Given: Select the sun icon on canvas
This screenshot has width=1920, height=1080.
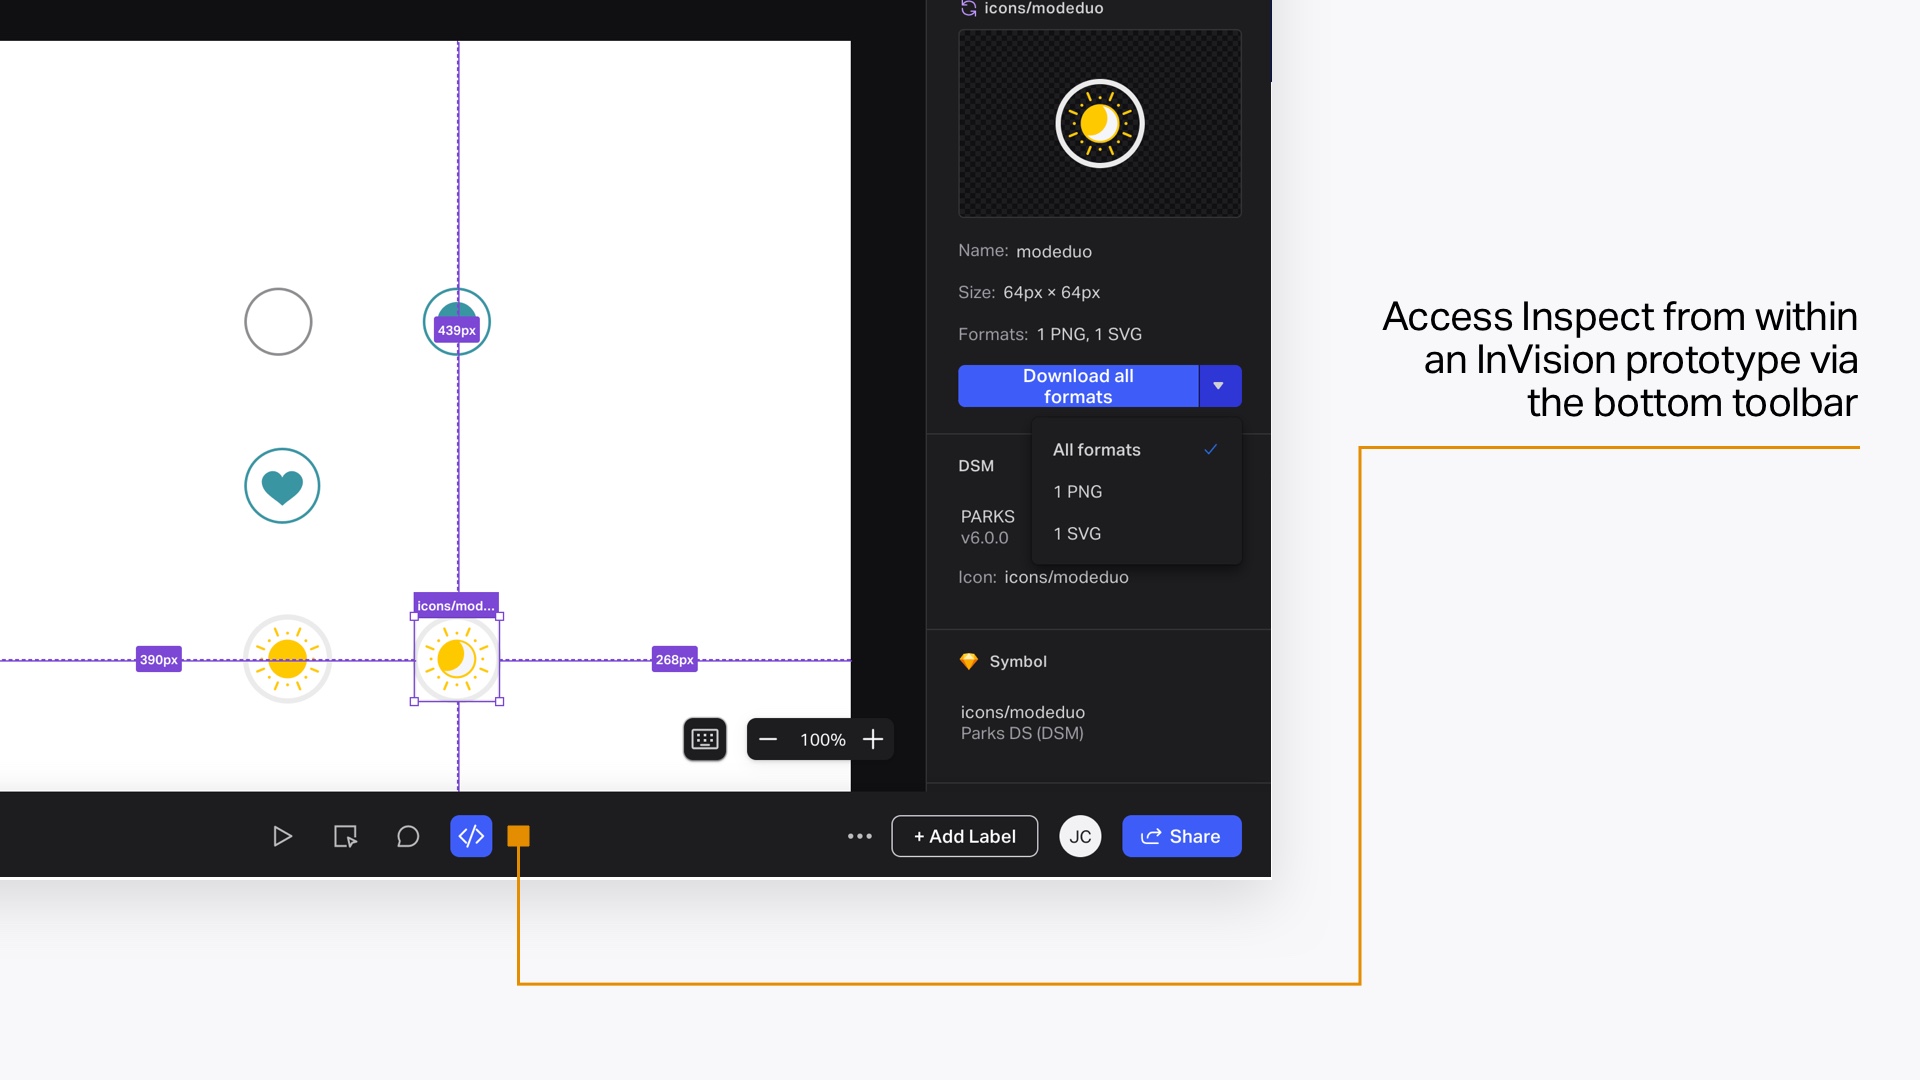Looking at the screenshot, I should coord(288,659).
